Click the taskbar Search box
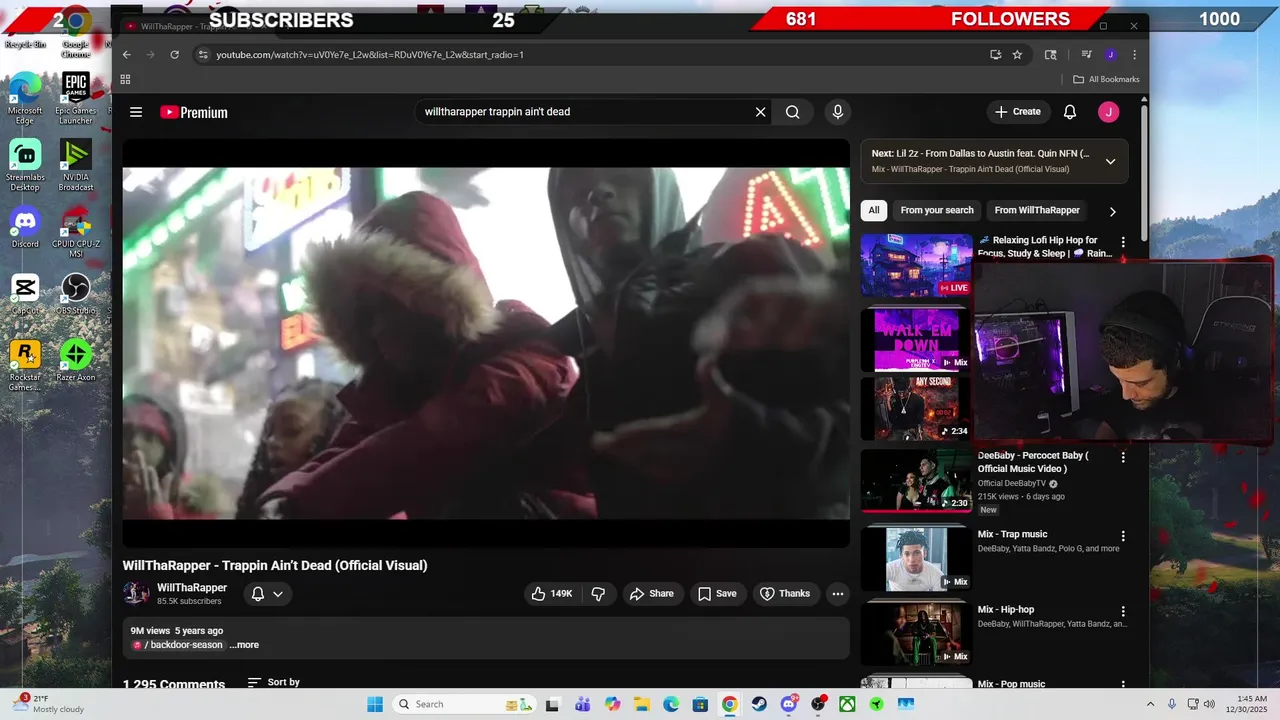The height and width of the screenshot is (720, 1280). [x=466, y=704]
